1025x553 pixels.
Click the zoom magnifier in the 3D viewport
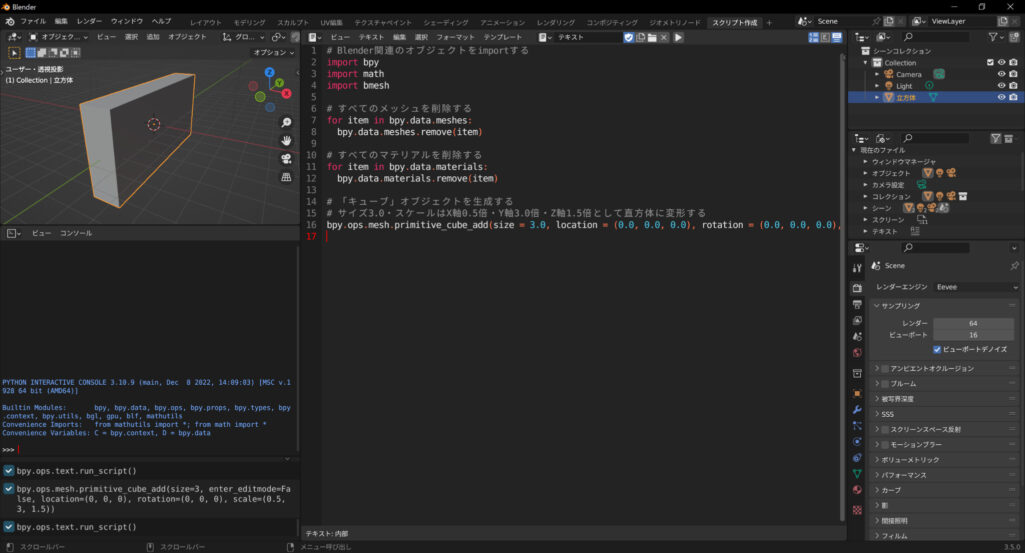[x=286, y=122]
